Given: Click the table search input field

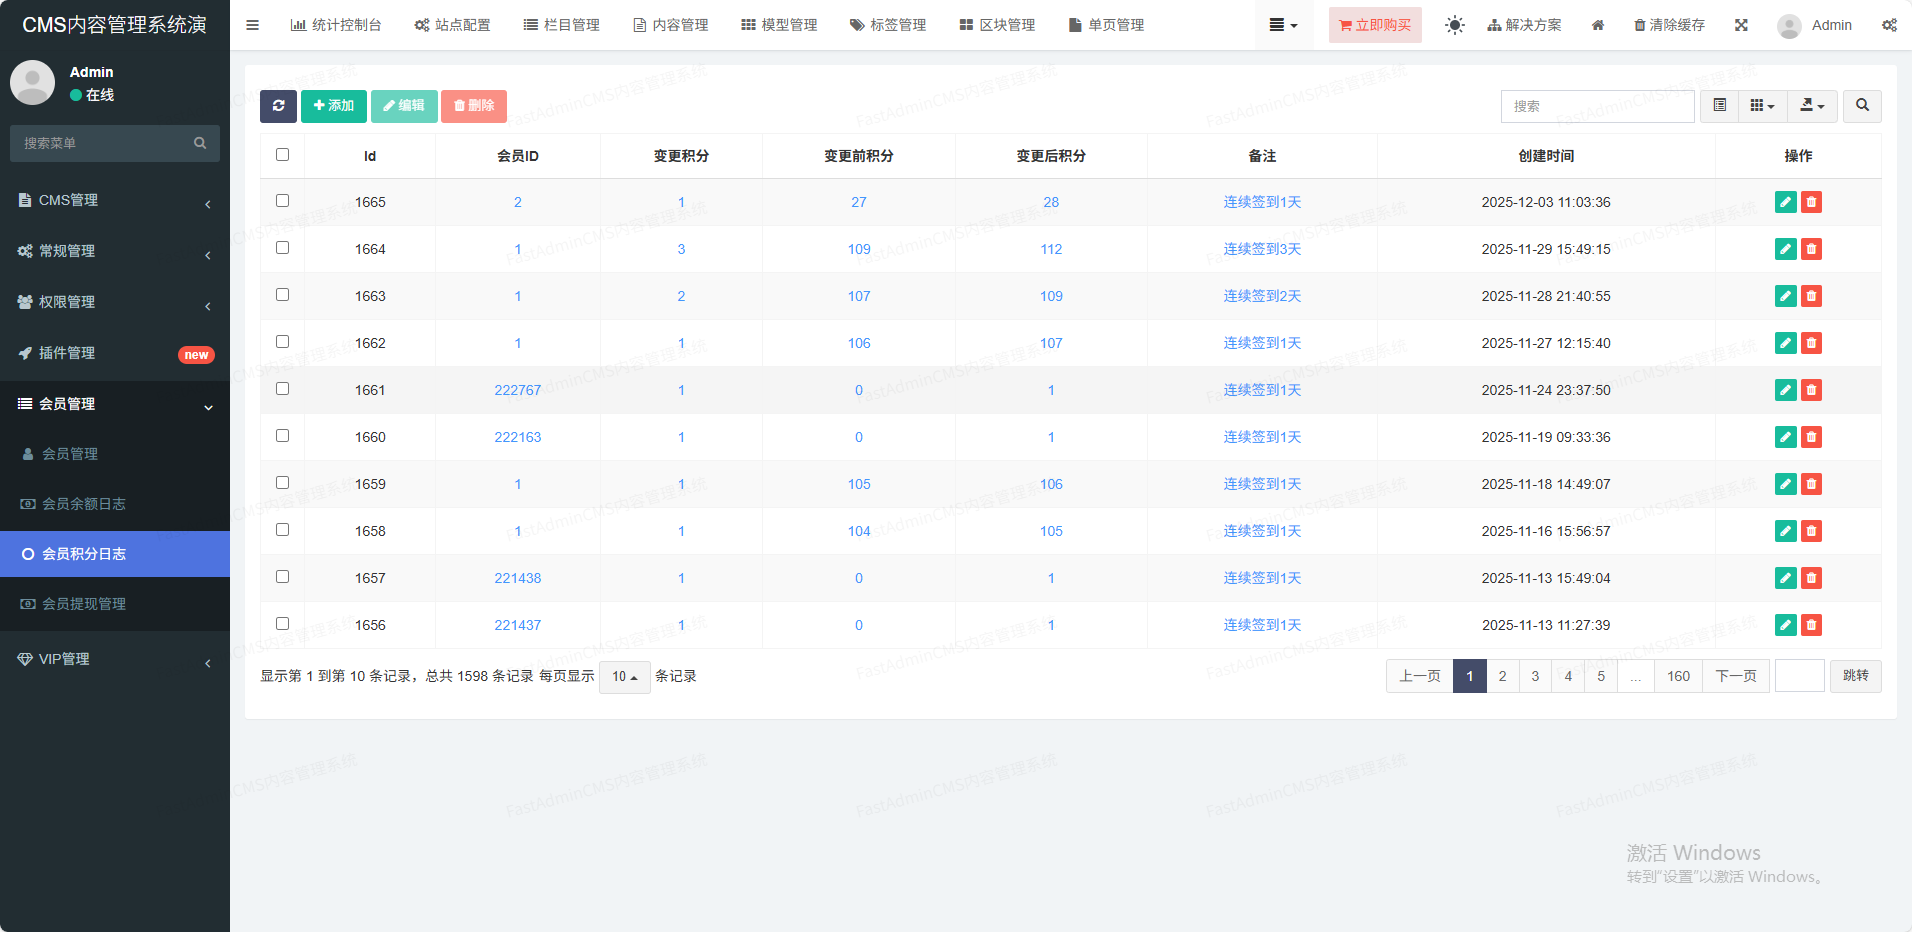Looking at the screenshot, I should (x=1597, y=106).
